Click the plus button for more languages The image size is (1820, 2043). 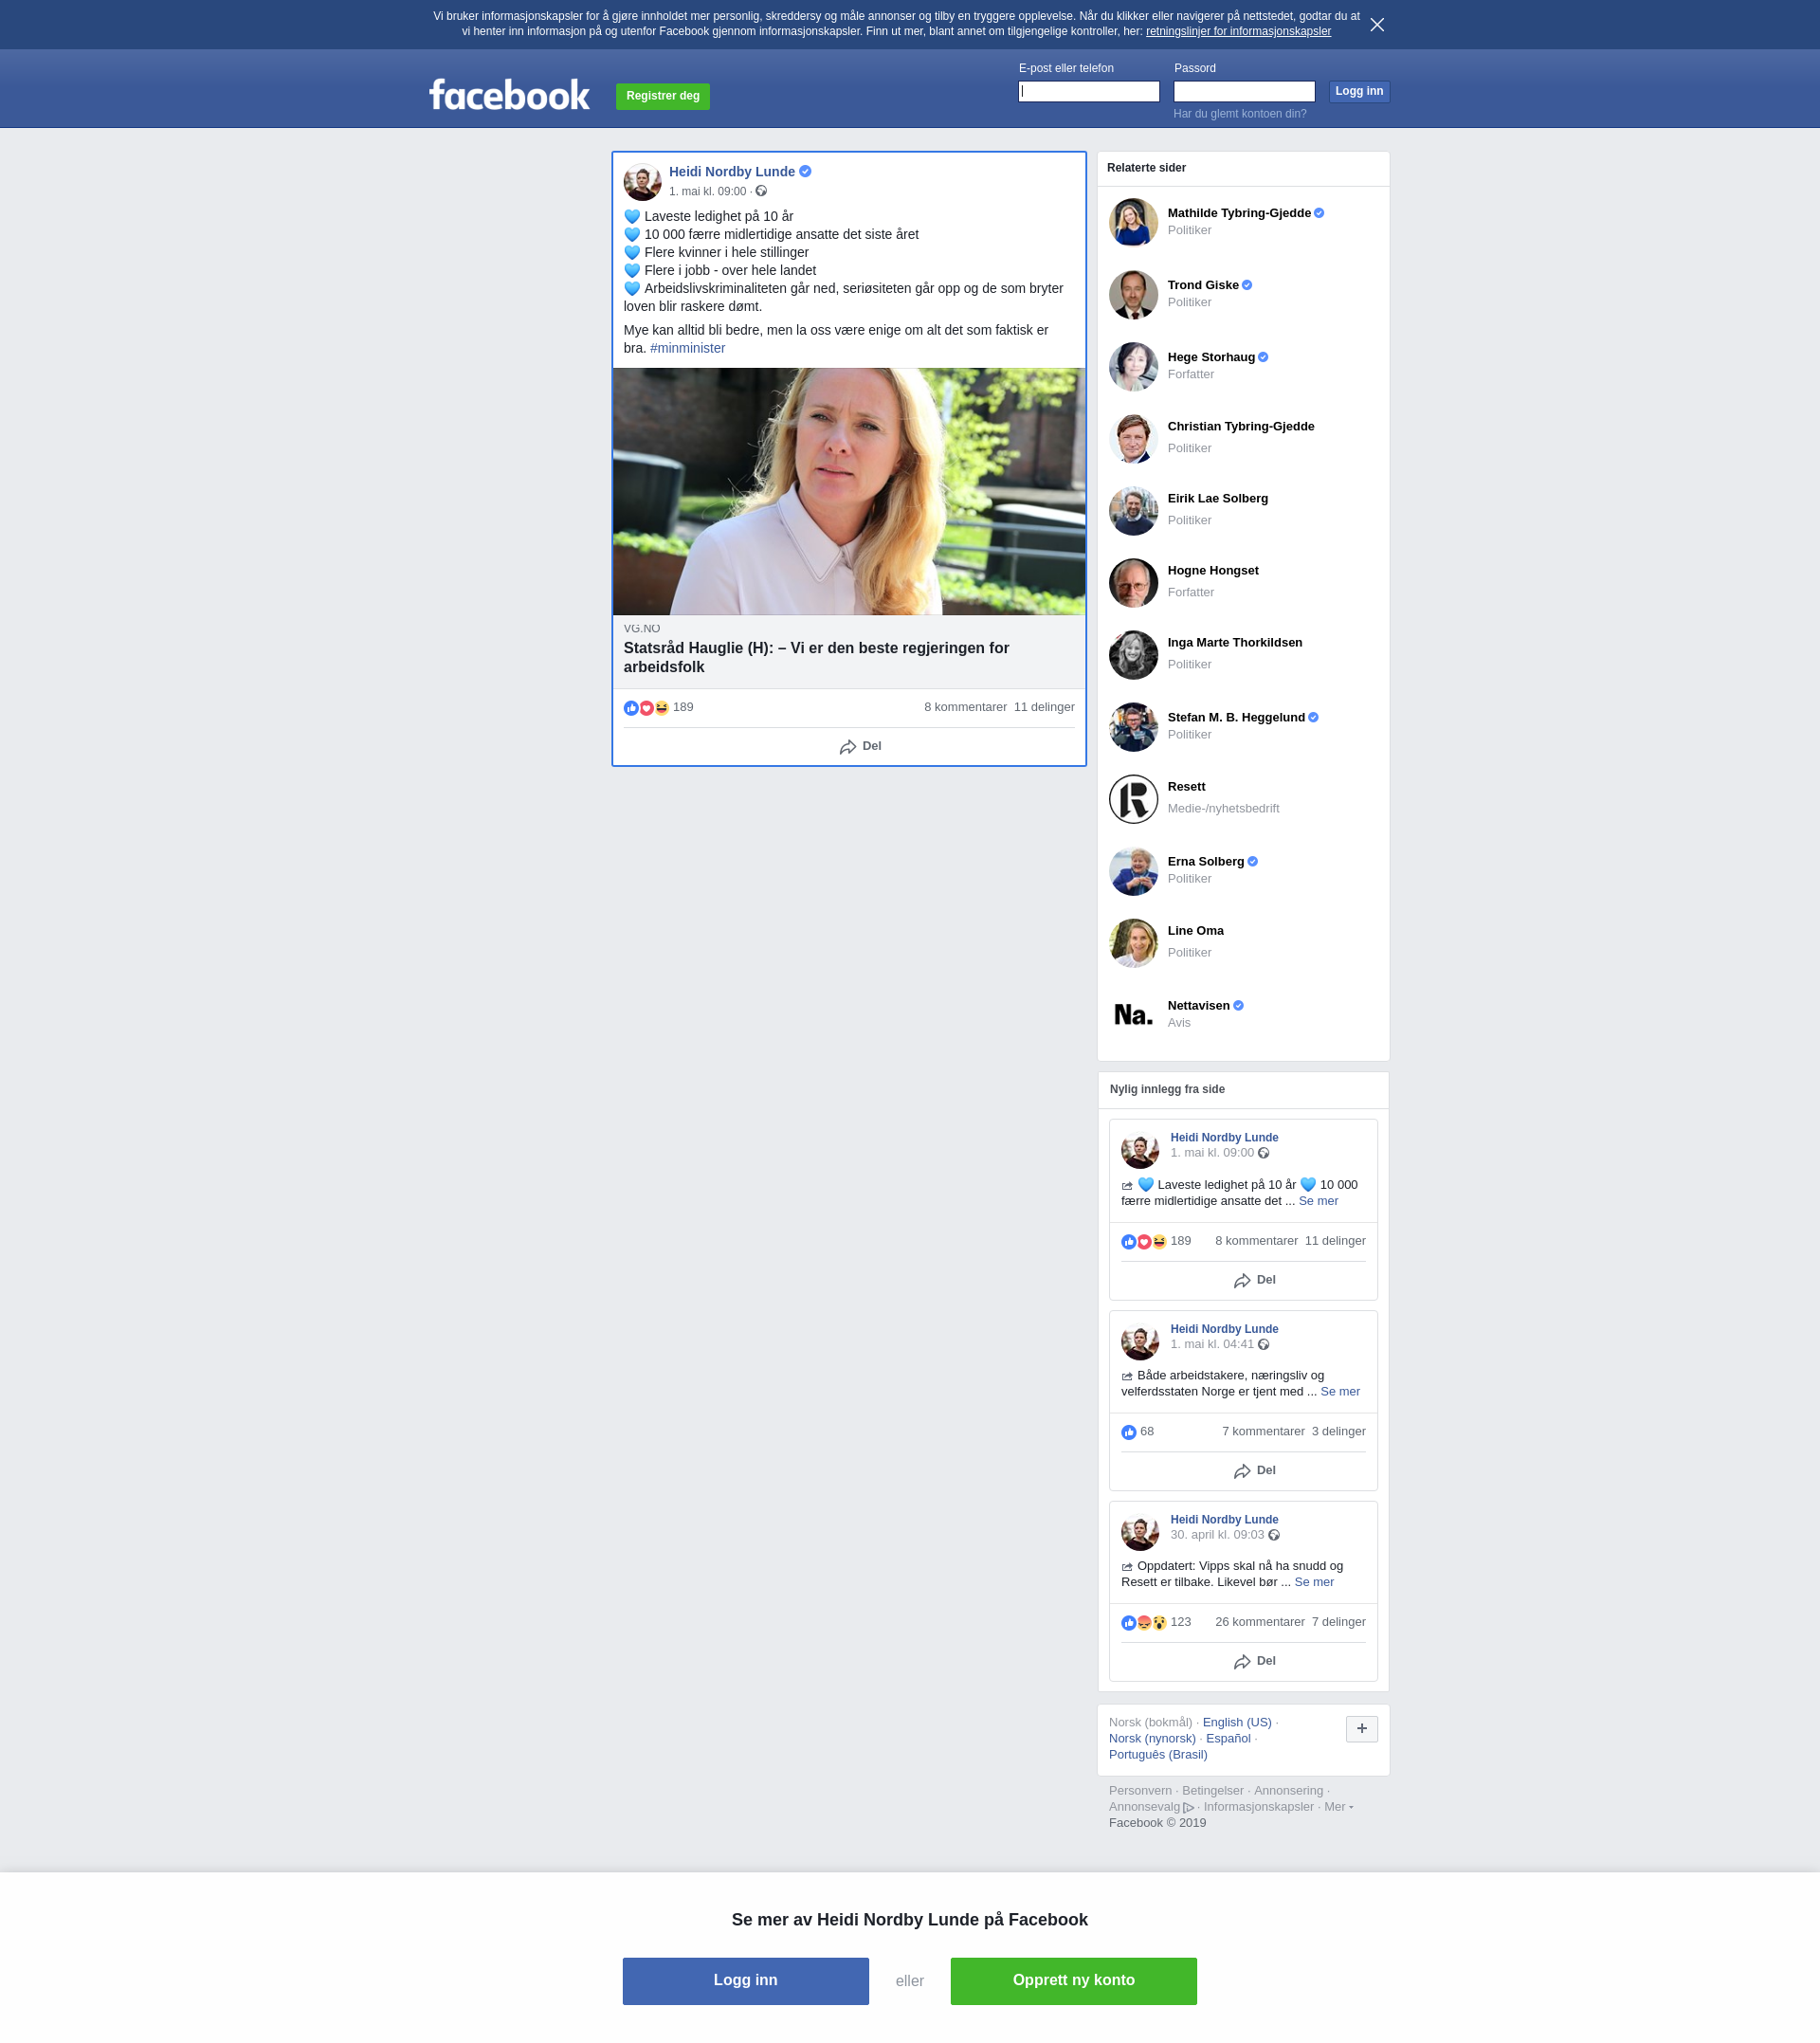[x=1361, y=1729]
